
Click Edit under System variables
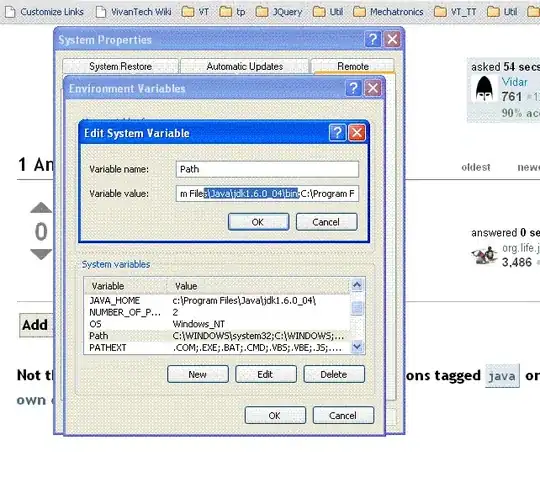point(266,374)
